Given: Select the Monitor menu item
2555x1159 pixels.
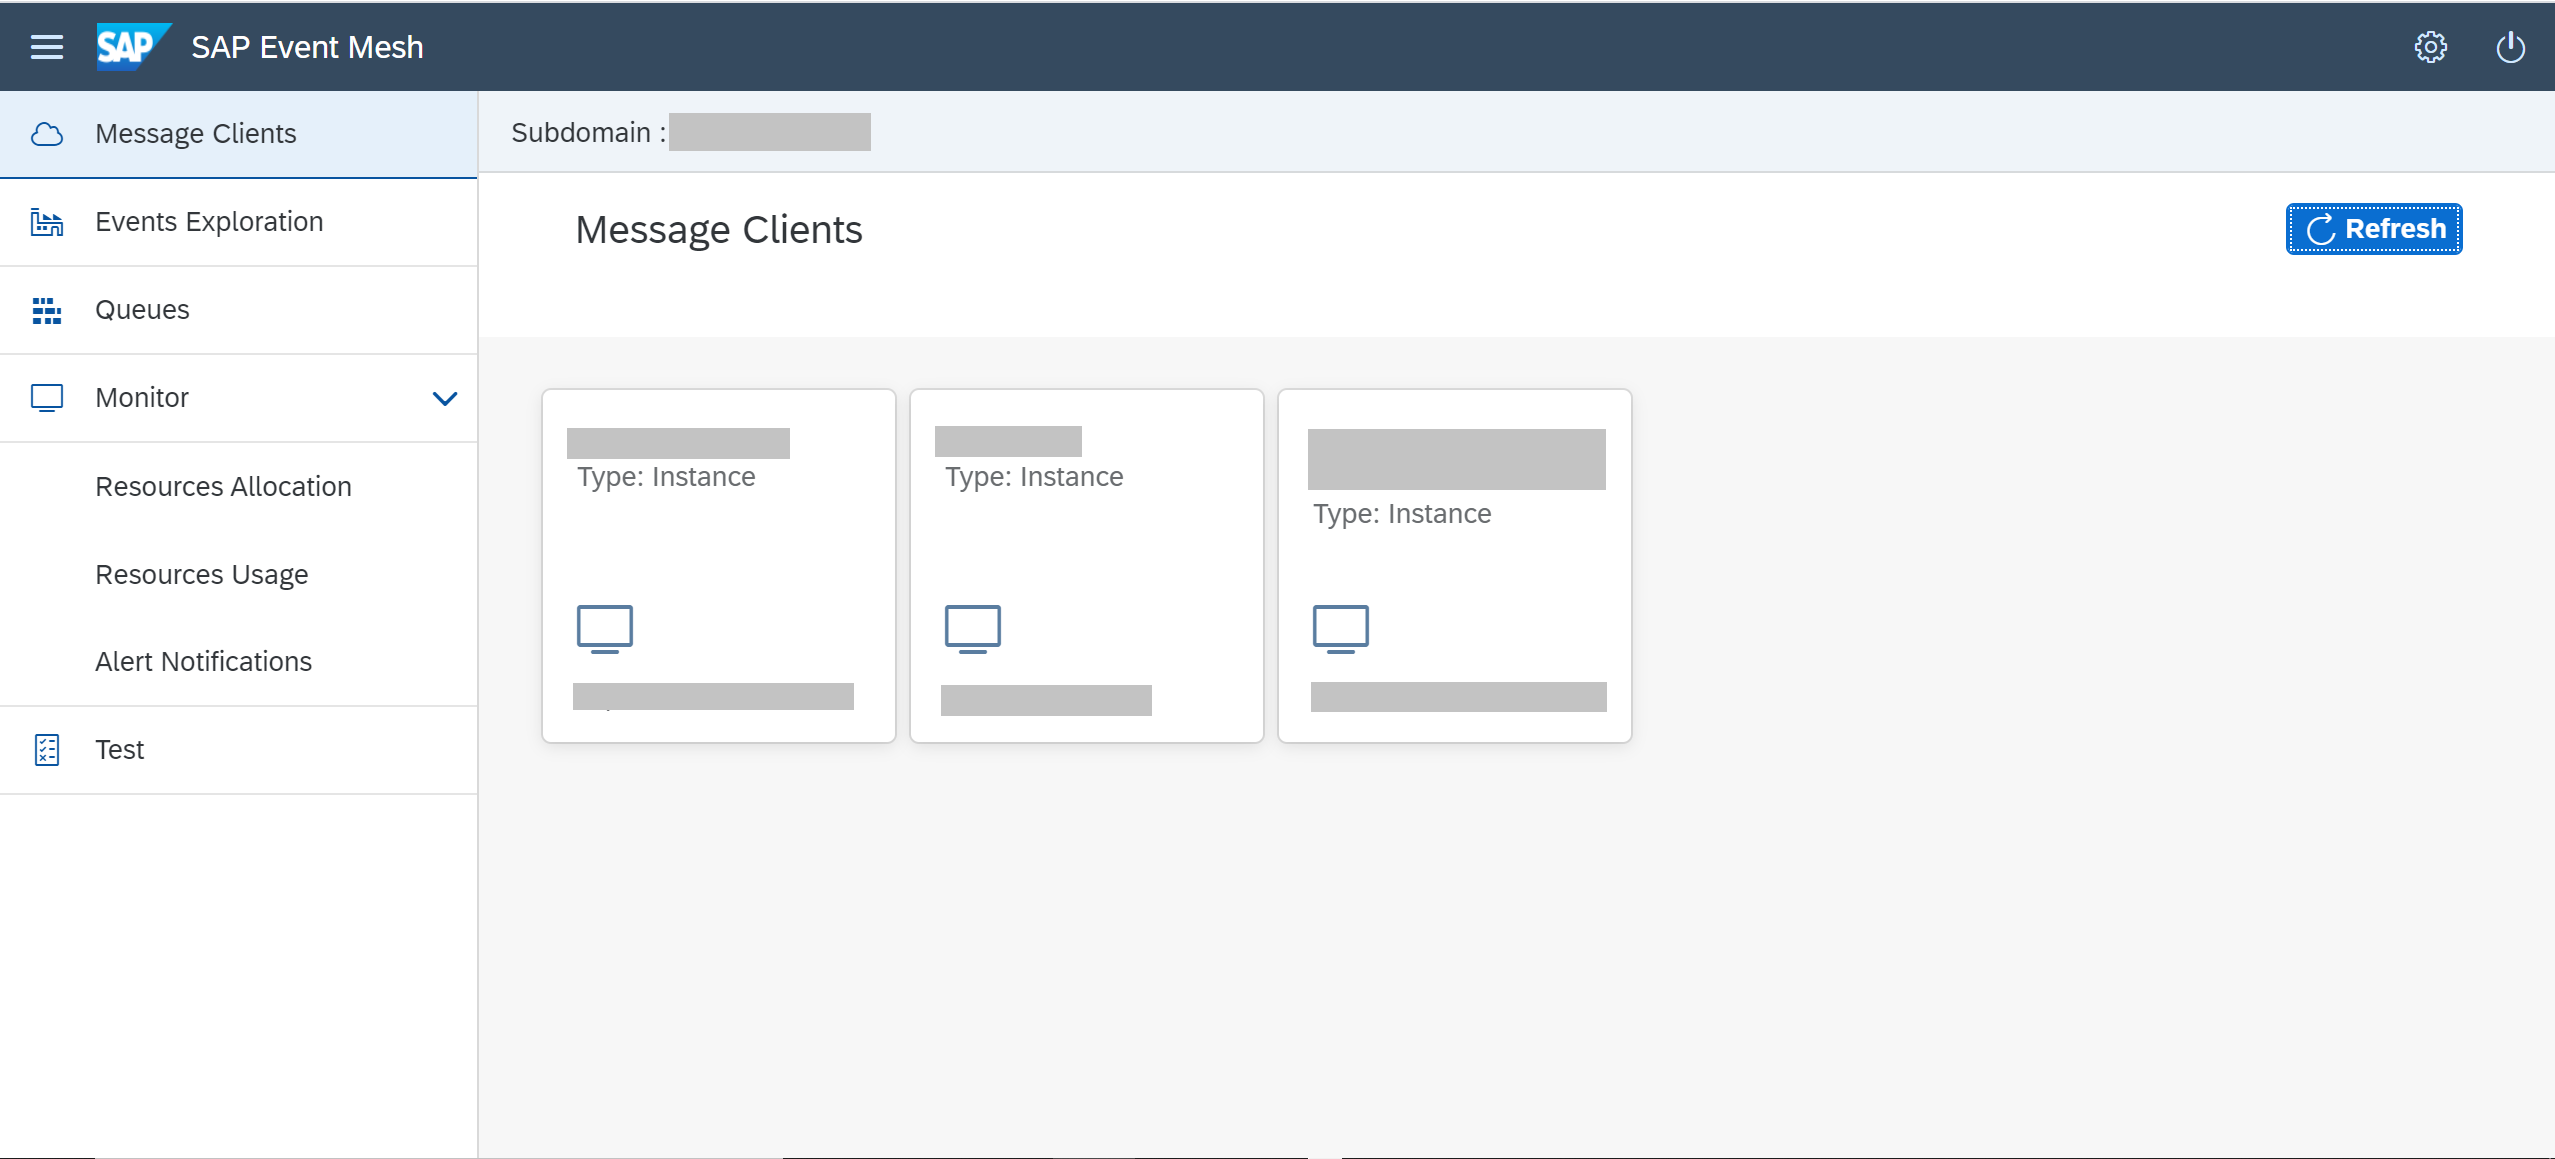Looking at the screenshot, I should pos(239,398).
